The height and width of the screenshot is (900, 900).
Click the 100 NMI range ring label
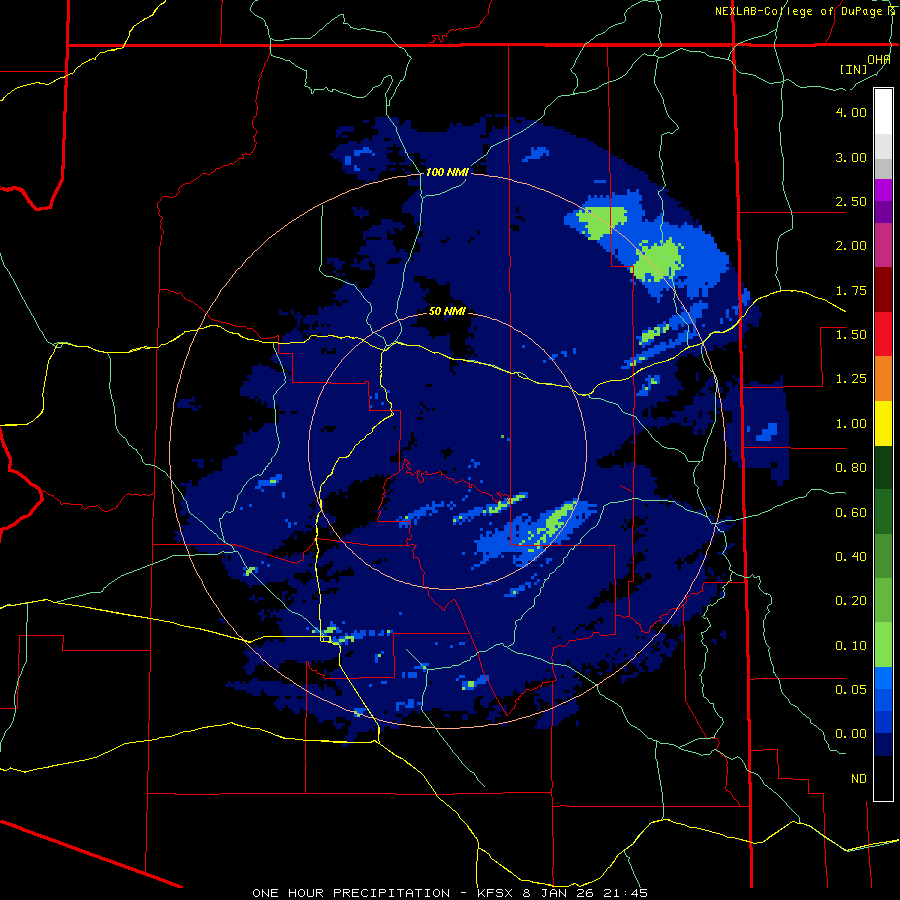[447, 172]
